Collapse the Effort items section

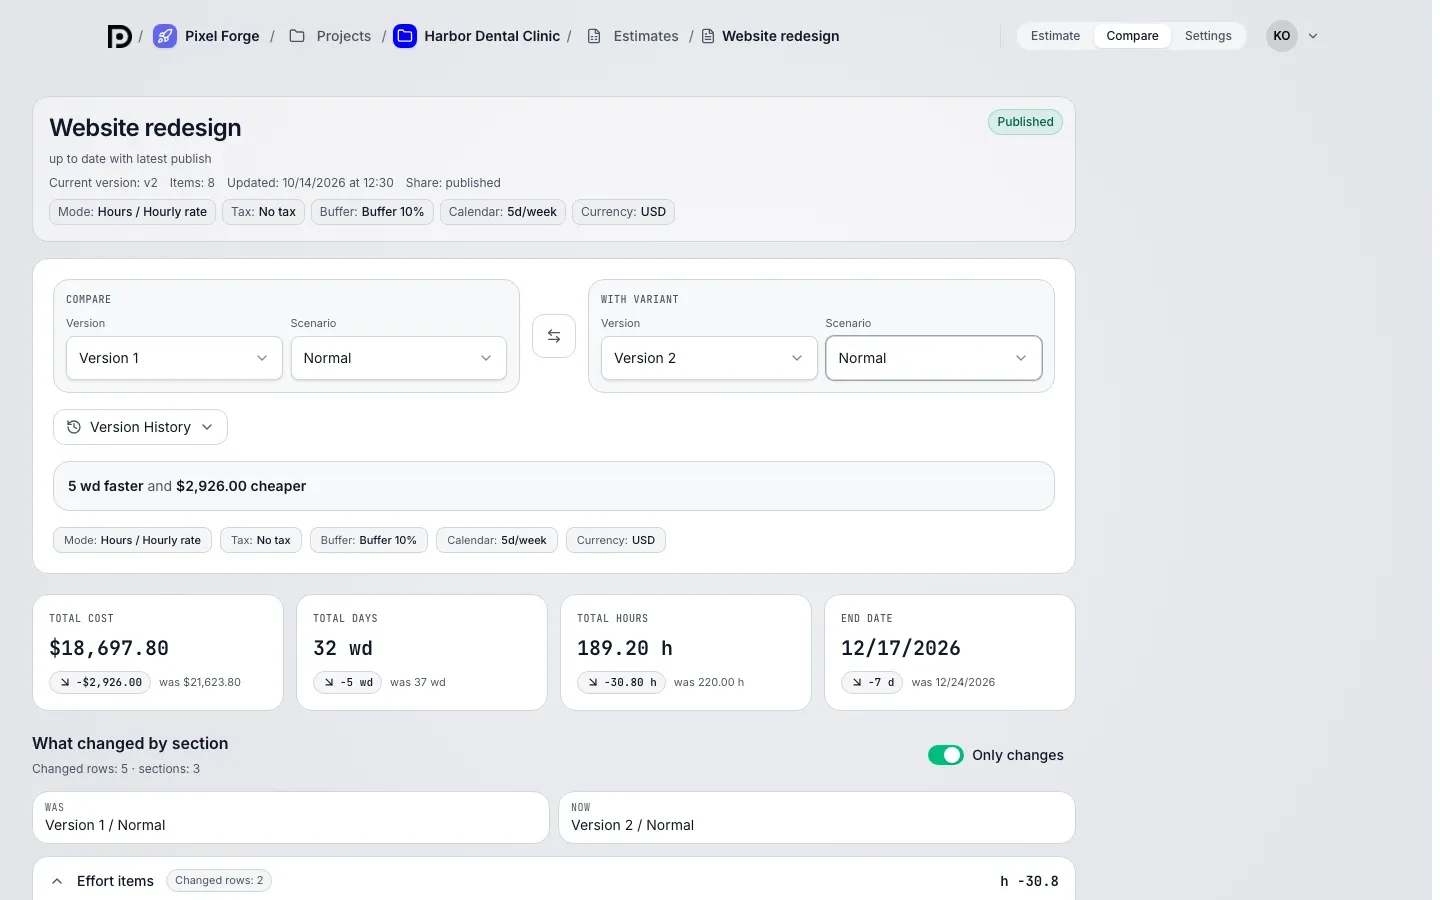57,881
